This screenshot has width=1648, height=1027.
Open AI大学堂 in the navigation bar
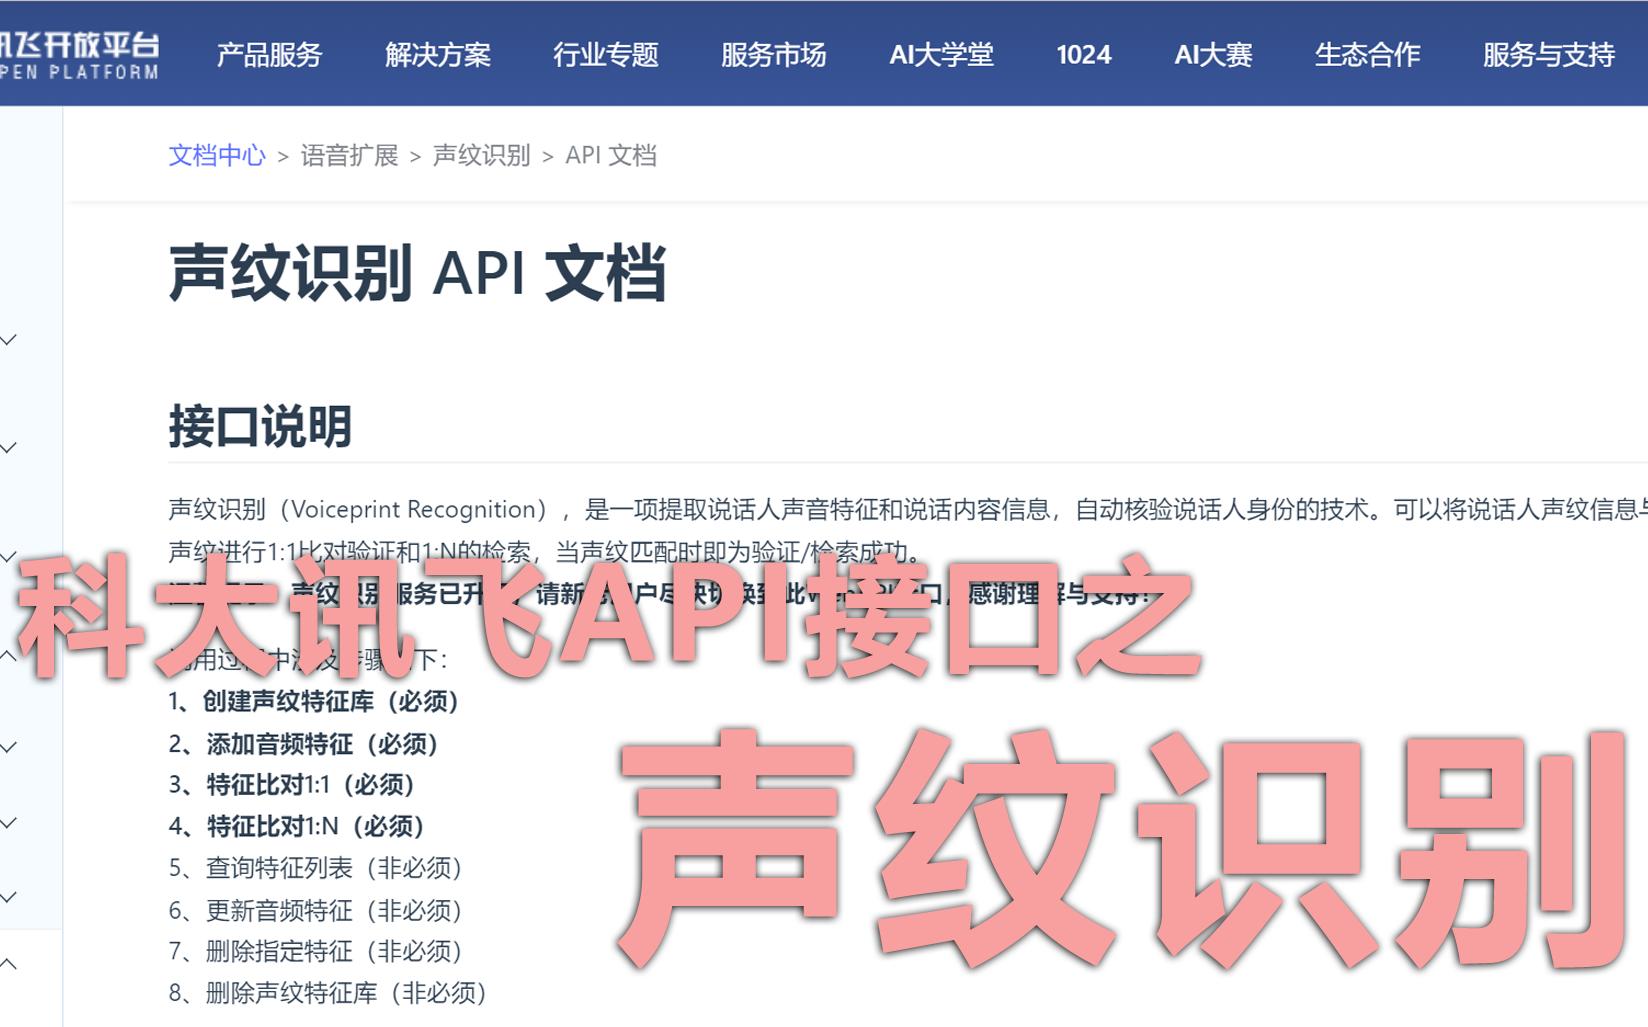coord(941,54)
